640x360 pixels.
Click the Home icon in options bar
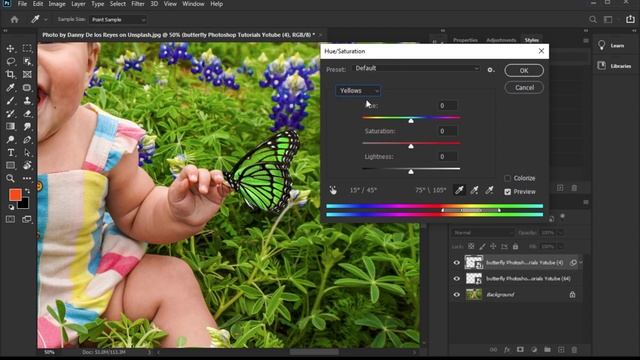[15, 20]
